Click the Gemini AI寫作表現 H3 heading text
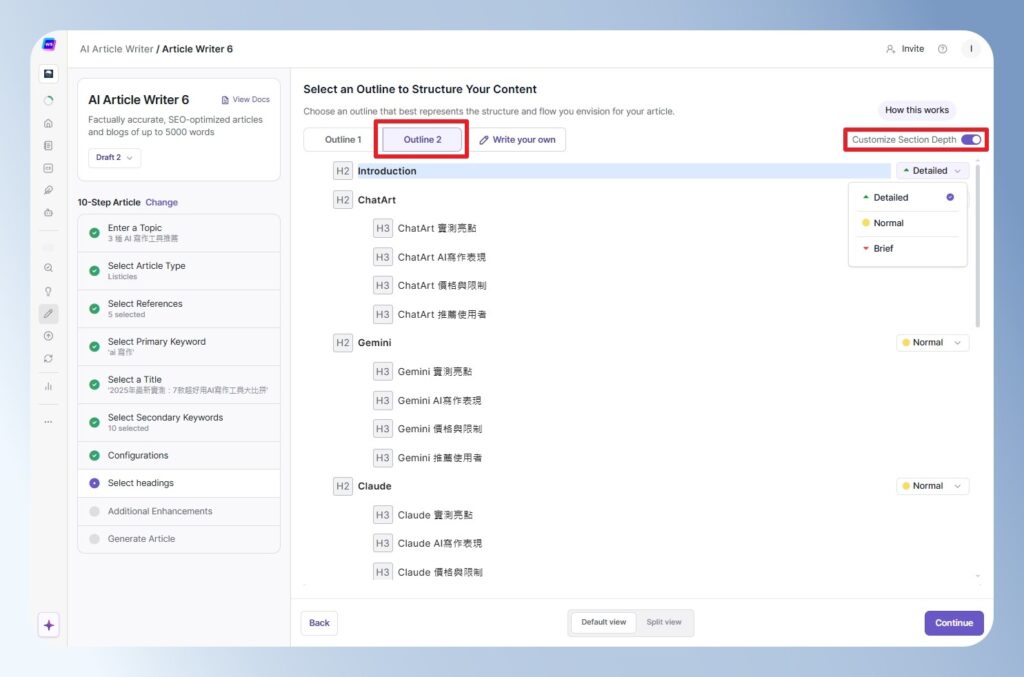This screenshot has height=677, width=1024. [440, 400]
